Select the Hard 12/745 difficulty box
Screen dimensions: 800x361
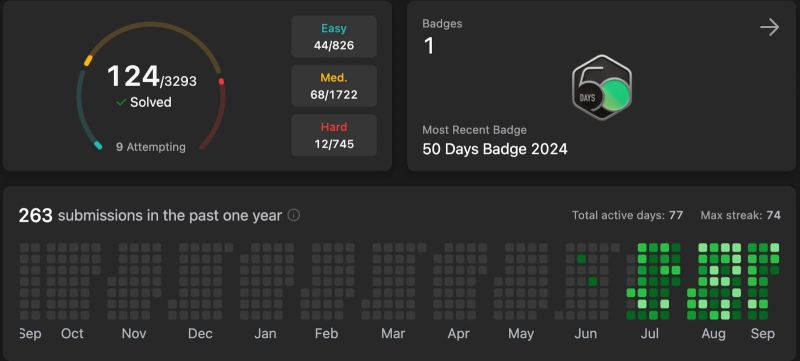tap(334, 135)
